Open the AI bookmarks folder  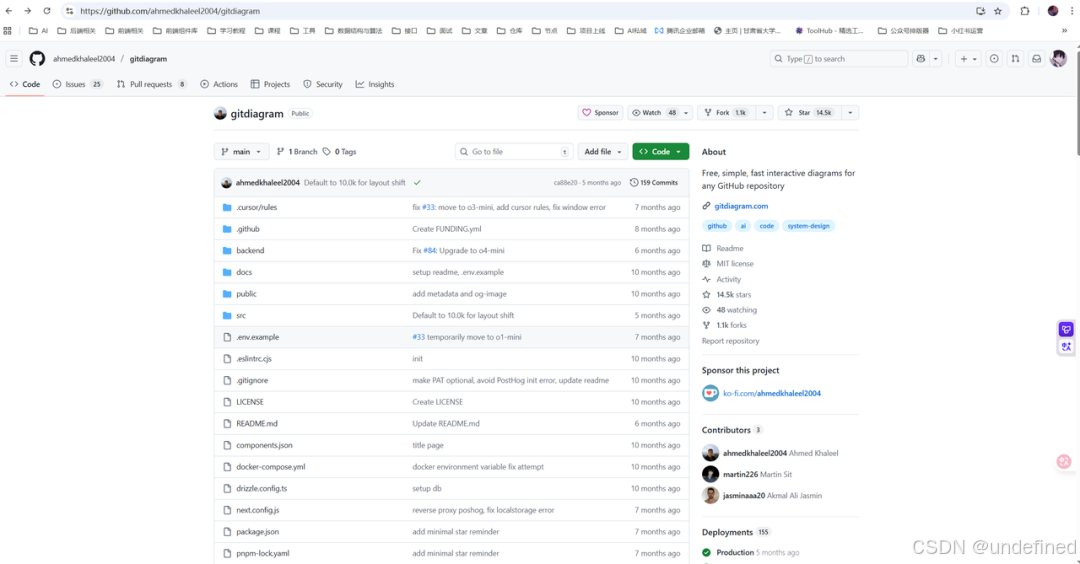click(x=39, y=30)
